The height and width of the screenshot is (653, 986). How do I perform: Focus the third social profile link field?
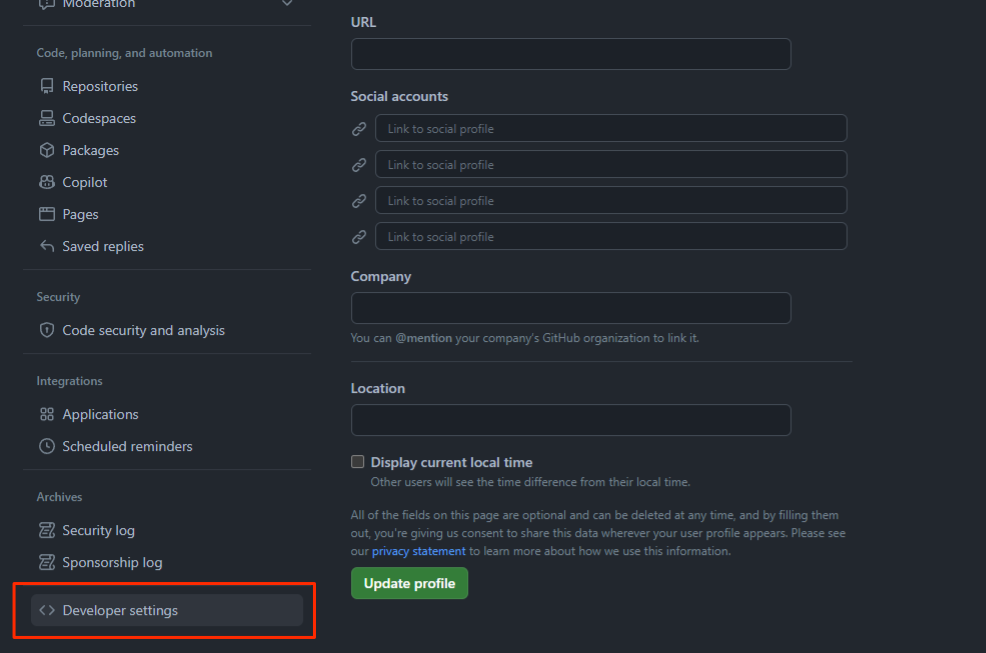[611, 200]
